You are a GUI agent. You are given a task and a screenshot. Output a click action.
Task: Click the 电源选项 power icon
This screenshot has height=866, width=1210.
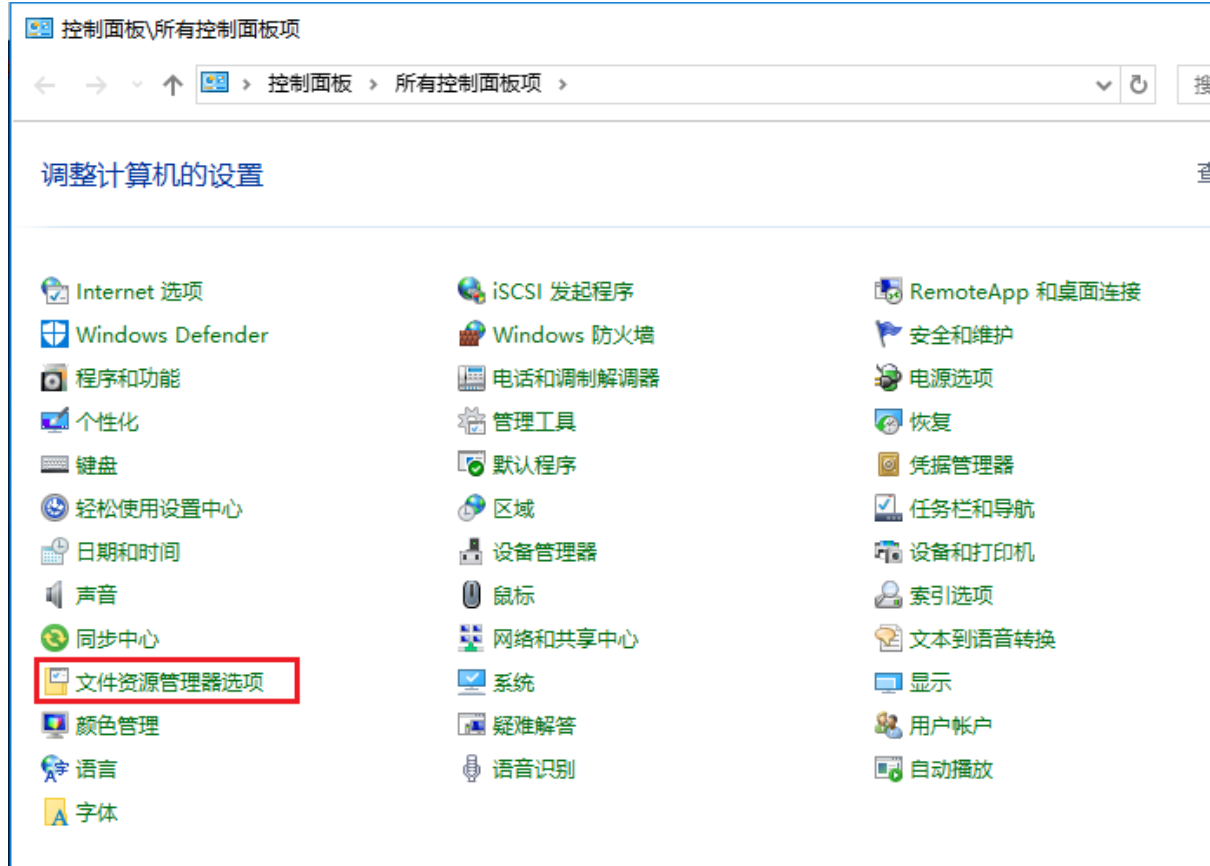pos(888,378)
